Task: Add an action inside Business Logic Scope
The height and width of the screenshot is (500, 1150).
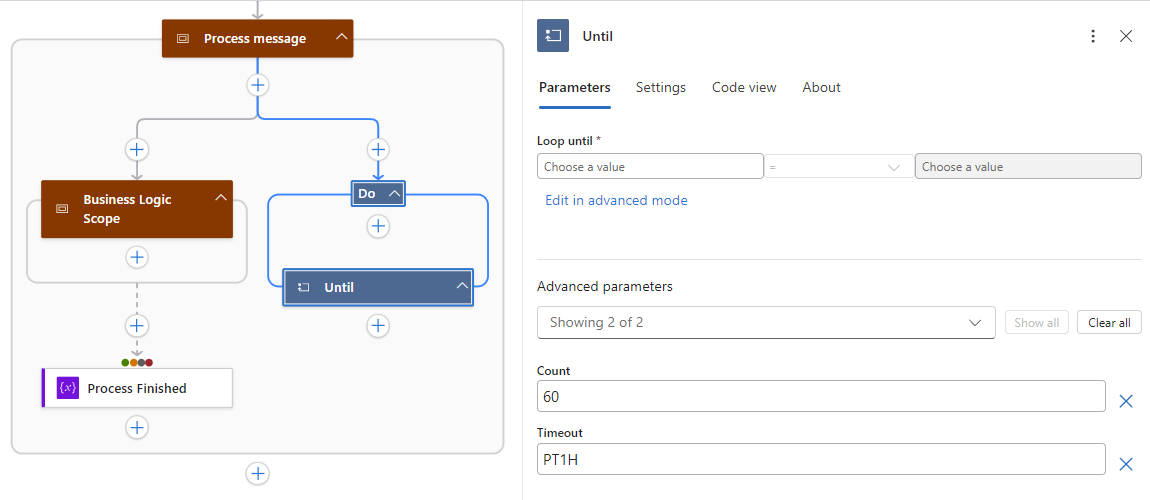Action: [x=137, y=258]
